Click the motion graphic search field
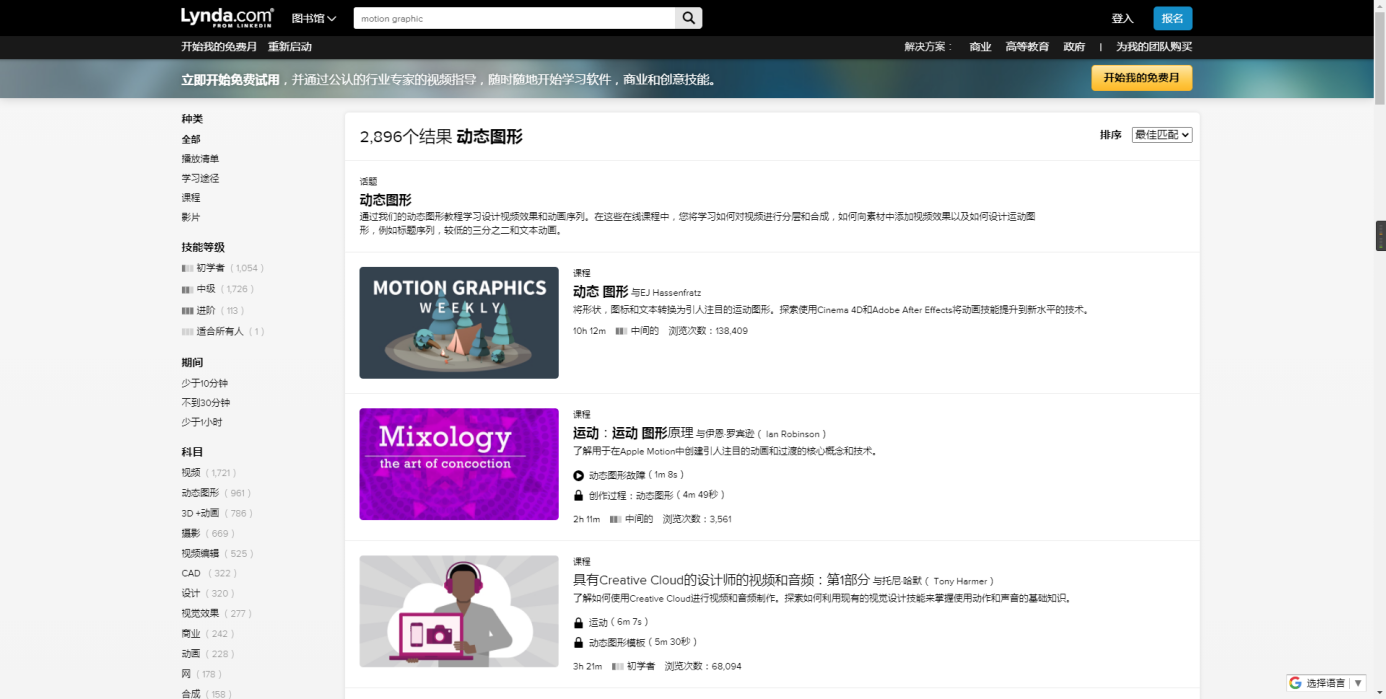The height and width of the screenshot is (699, 1386). coord(514,18)
